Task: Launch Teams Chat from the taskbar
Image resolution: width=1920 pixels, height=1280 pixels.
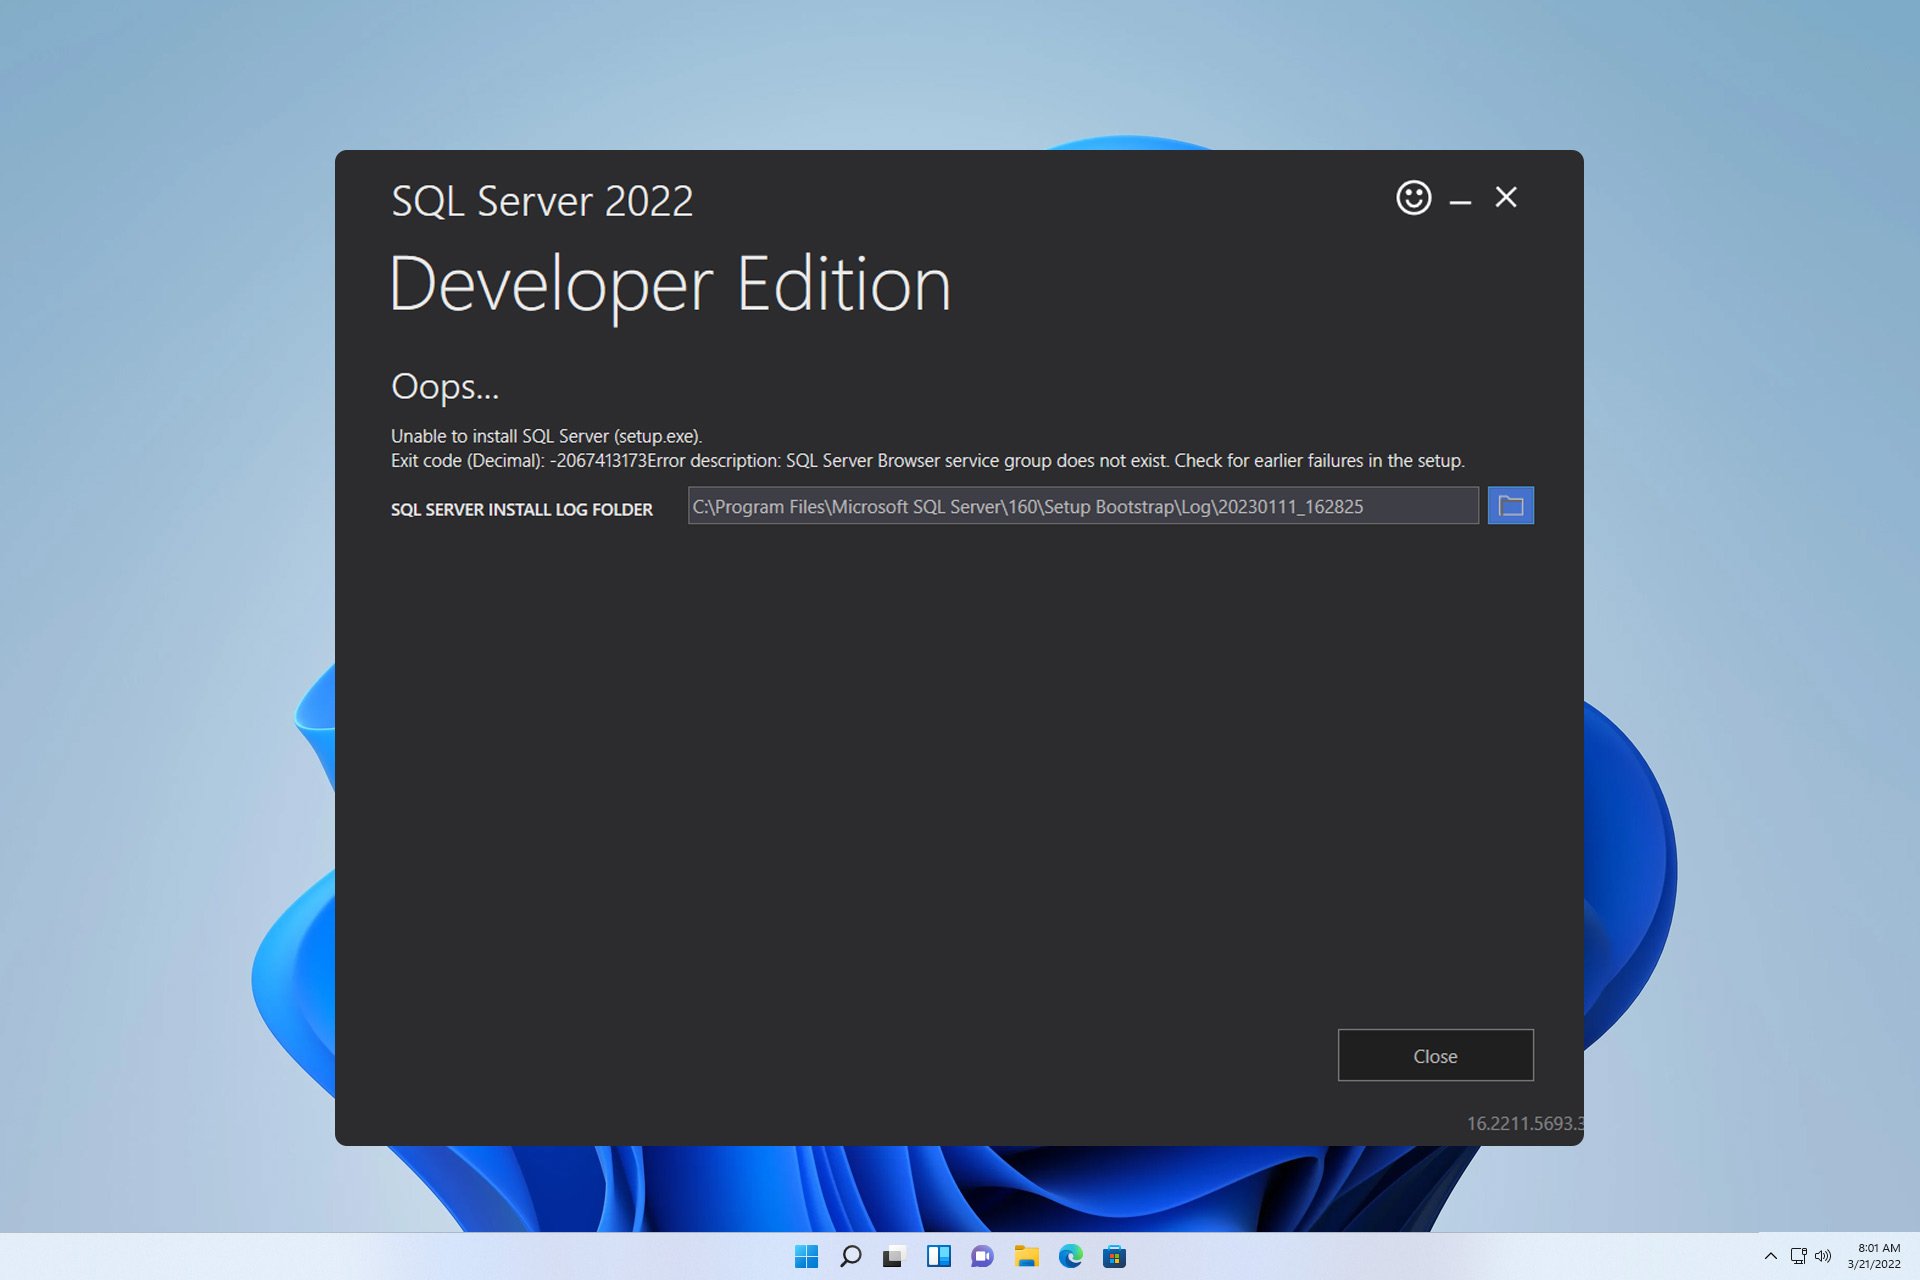Action: point(982,1257)
